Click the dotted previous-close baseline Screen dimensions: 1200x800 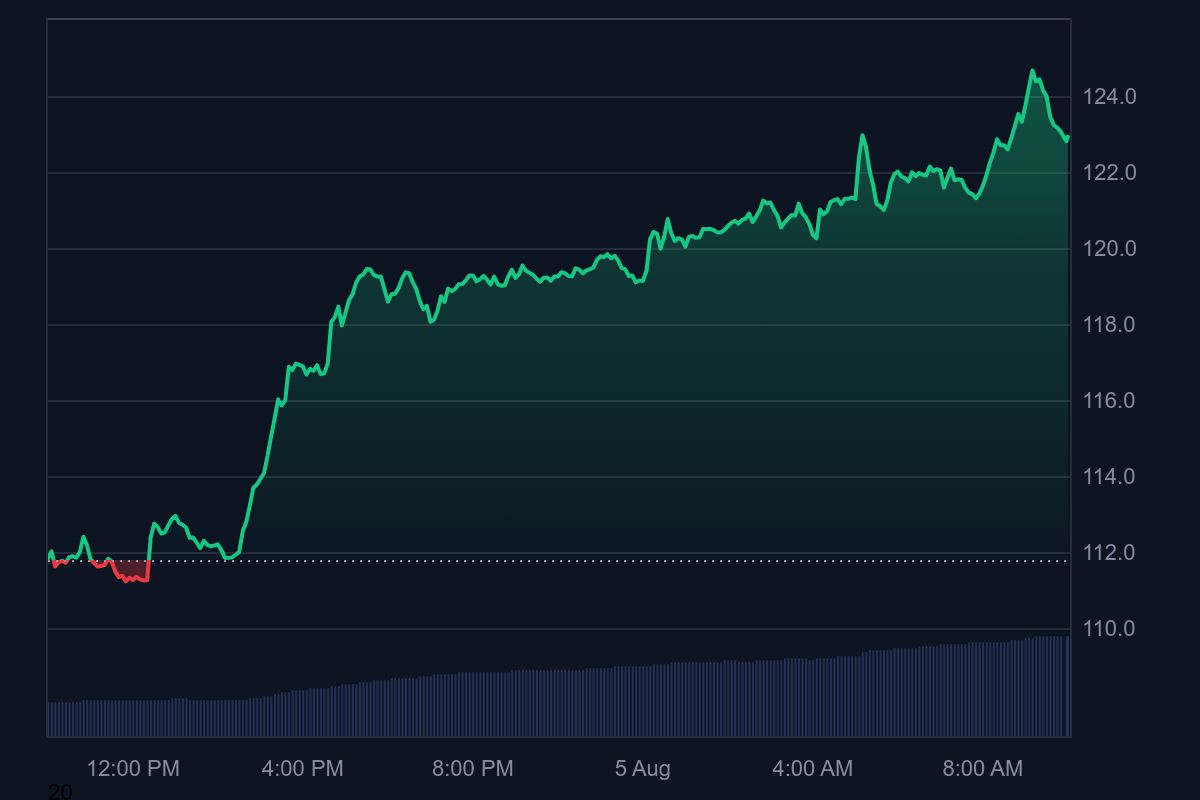(600, 560)
